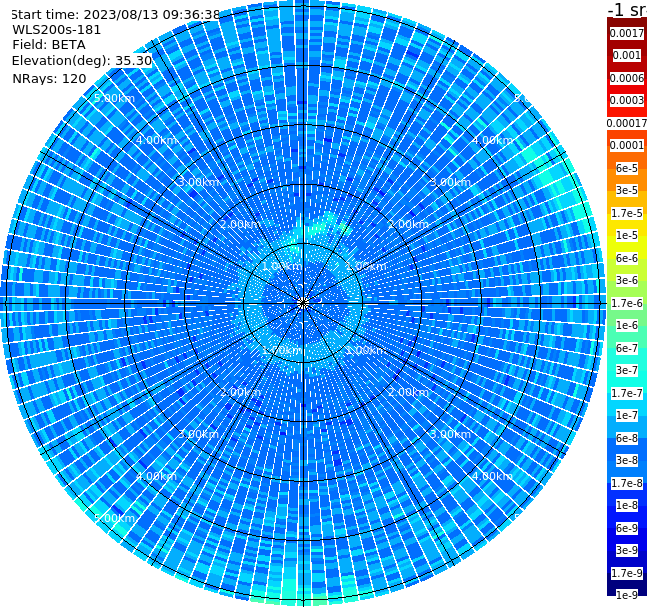
Task: Select the 3e-6 colorbar label
Action: tap(627, 280)
